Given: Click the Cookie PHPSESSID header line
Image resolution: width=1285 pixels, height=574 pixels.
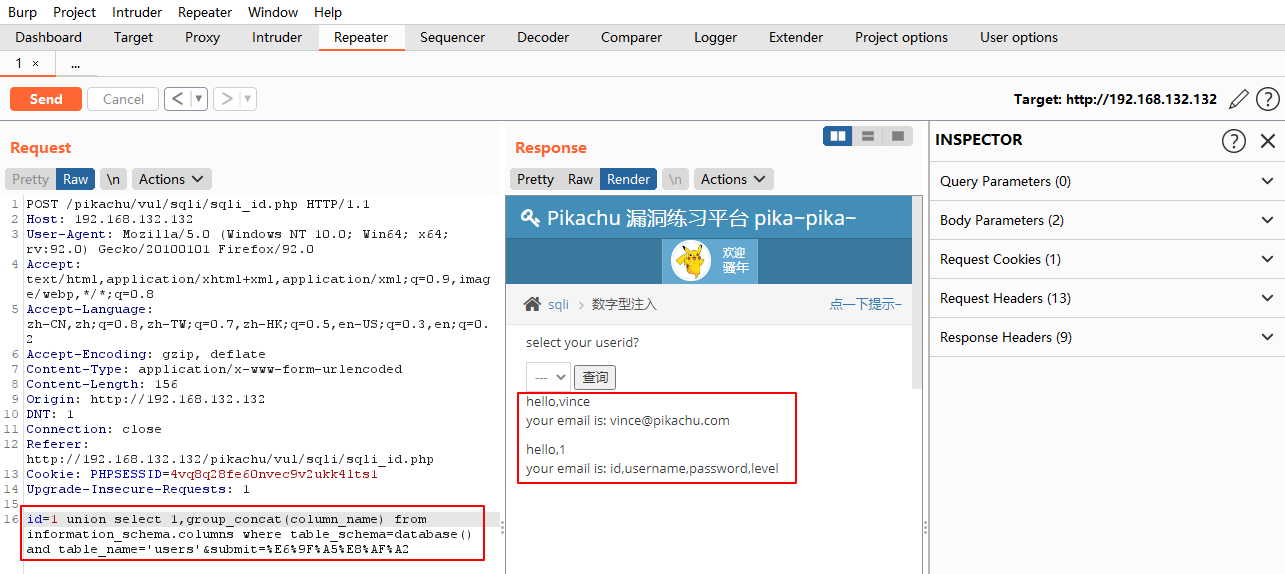Looking at the screenshot, I should tap(201, 474).
